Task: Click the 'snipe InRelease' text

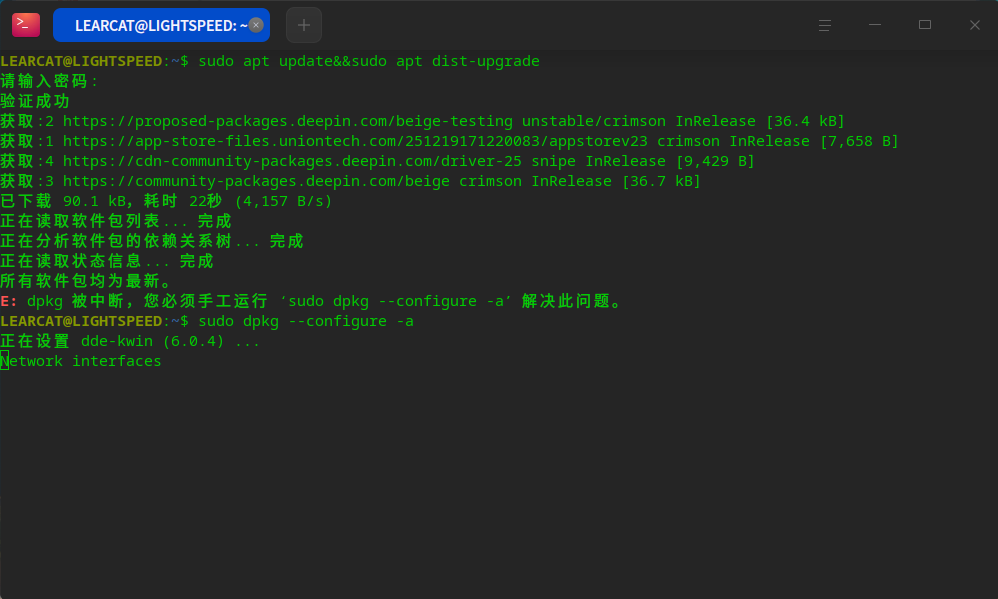Action: tap(598, 161)
